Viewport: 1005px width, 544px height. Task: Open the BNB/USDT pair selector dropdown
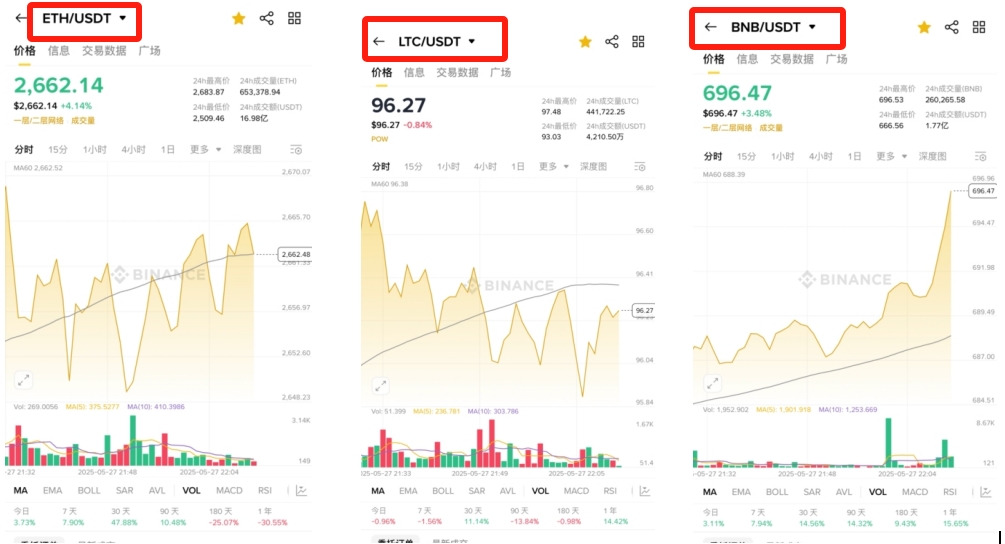[773, 27]
